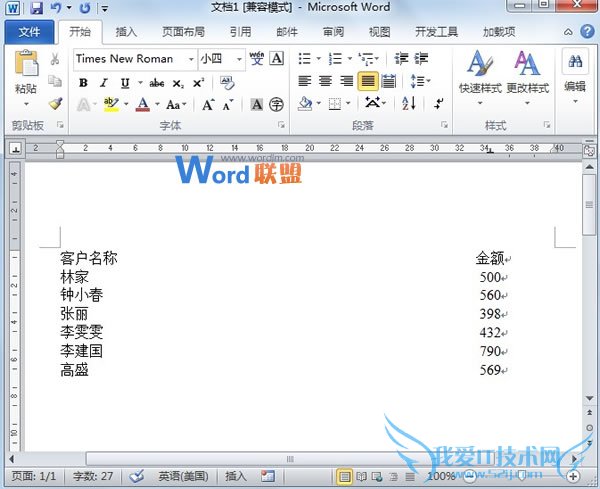Screen dimensions: 600x489
Task: Center the paragraph text
Action: pyautogui.click(x=325, y=81)
